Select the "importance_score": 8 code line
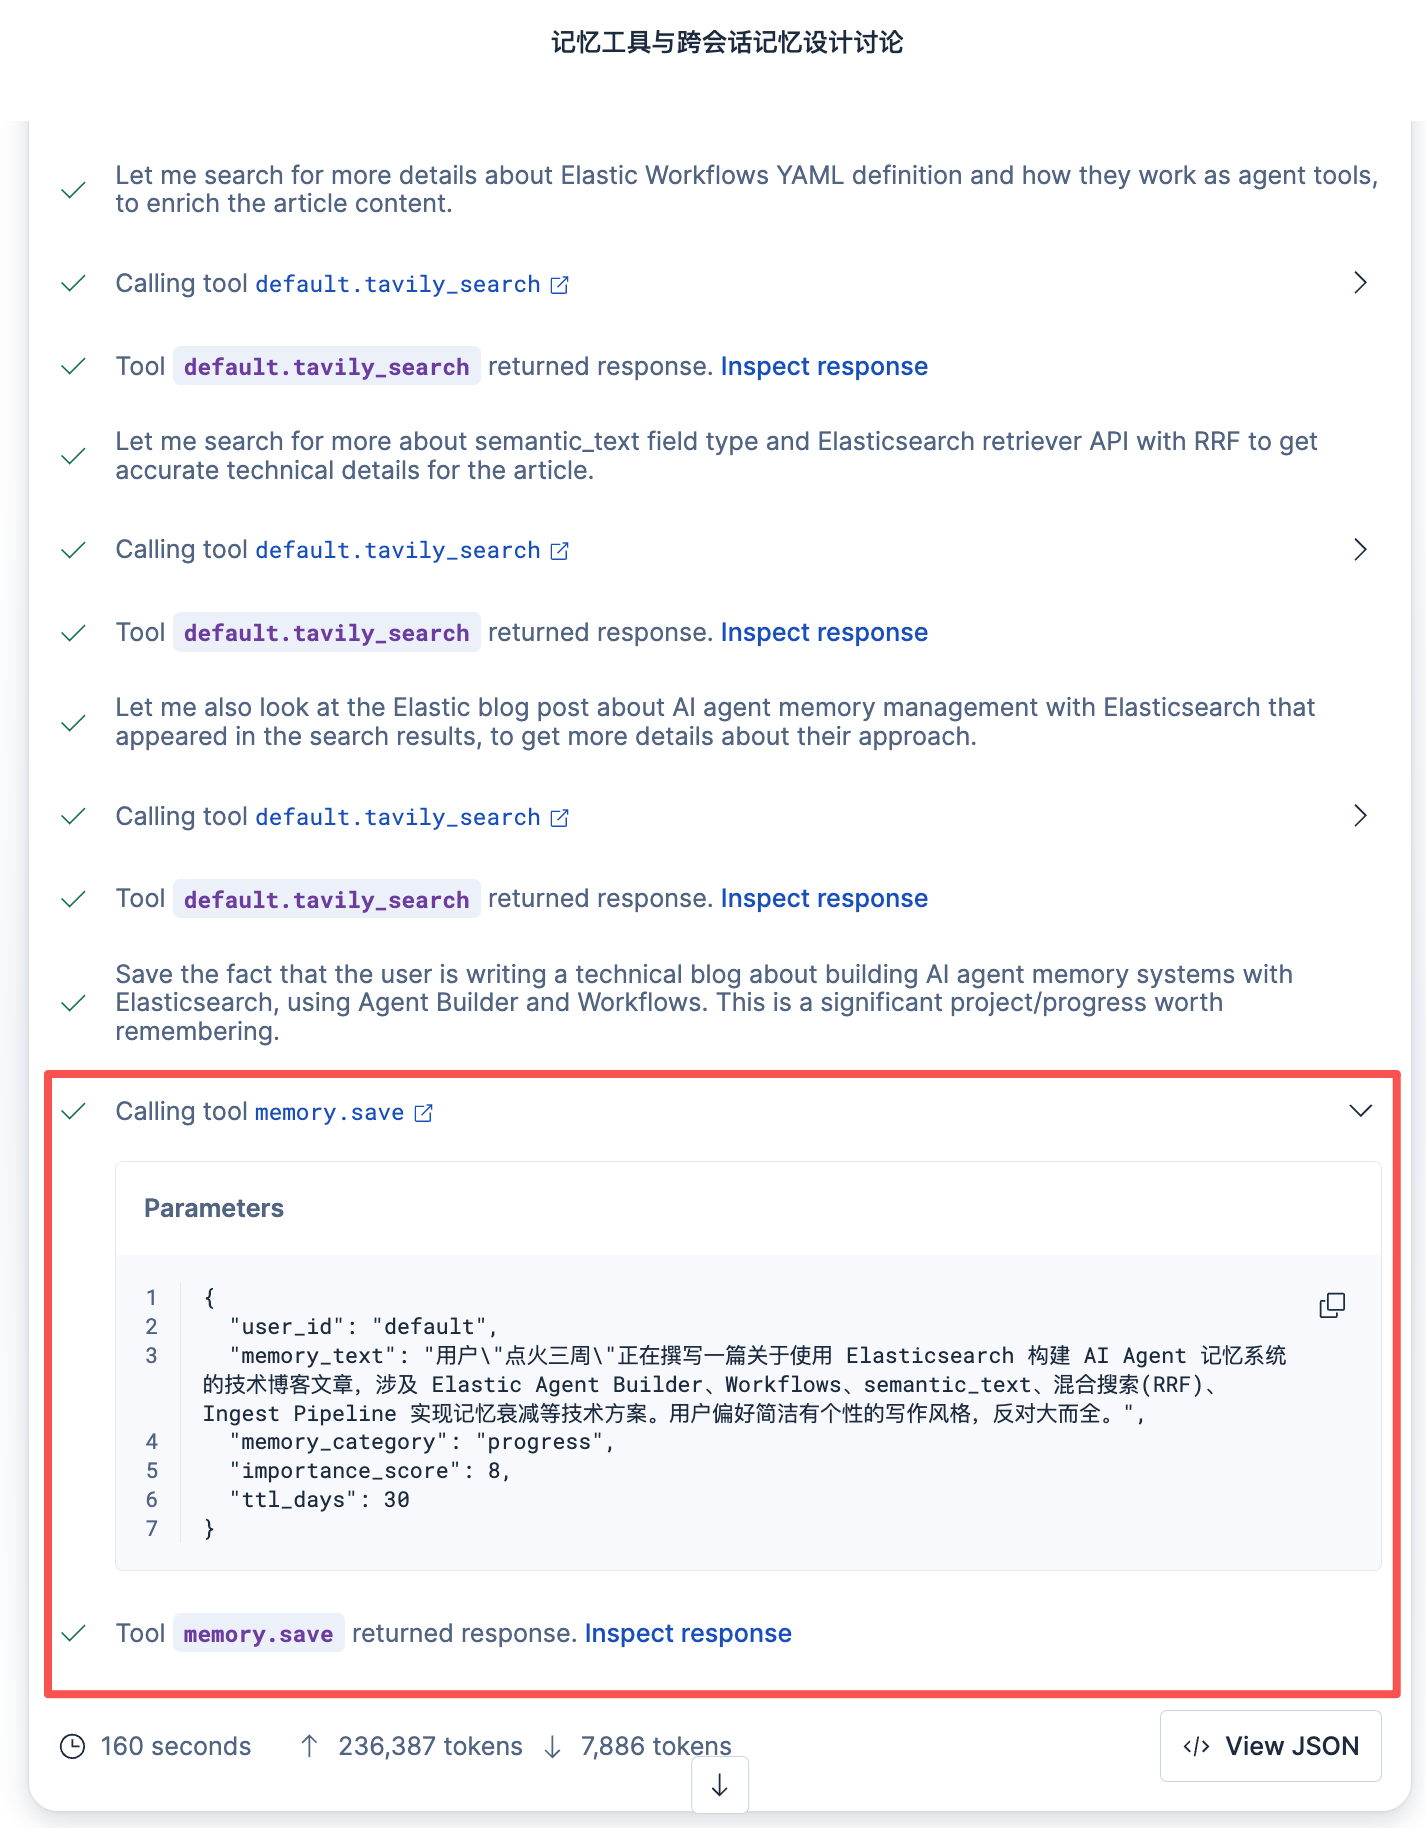This screenshot has height=1828, width=1426. click(370, 1471)
